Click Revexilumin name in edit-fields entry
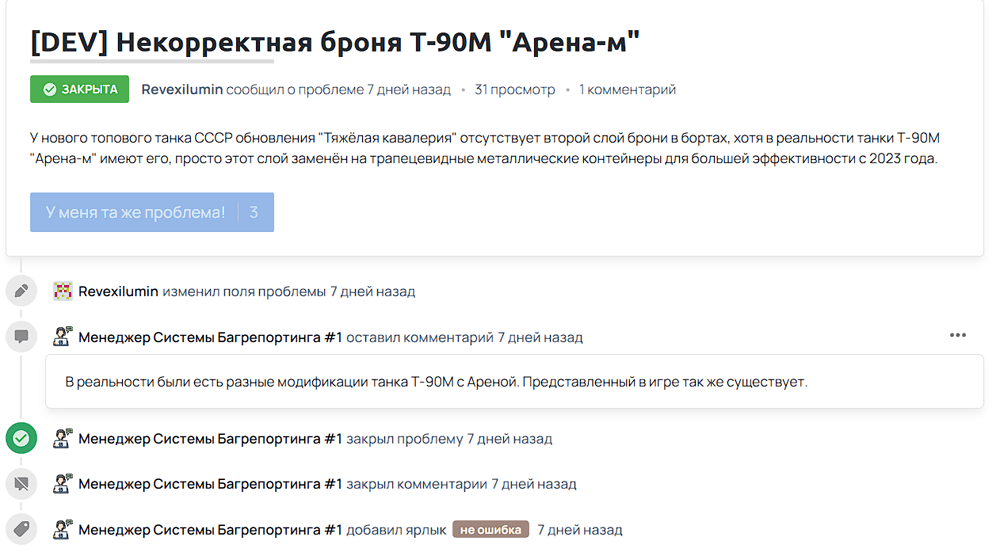This screenshot has width=1000, height=556. (x=118, y=291)
